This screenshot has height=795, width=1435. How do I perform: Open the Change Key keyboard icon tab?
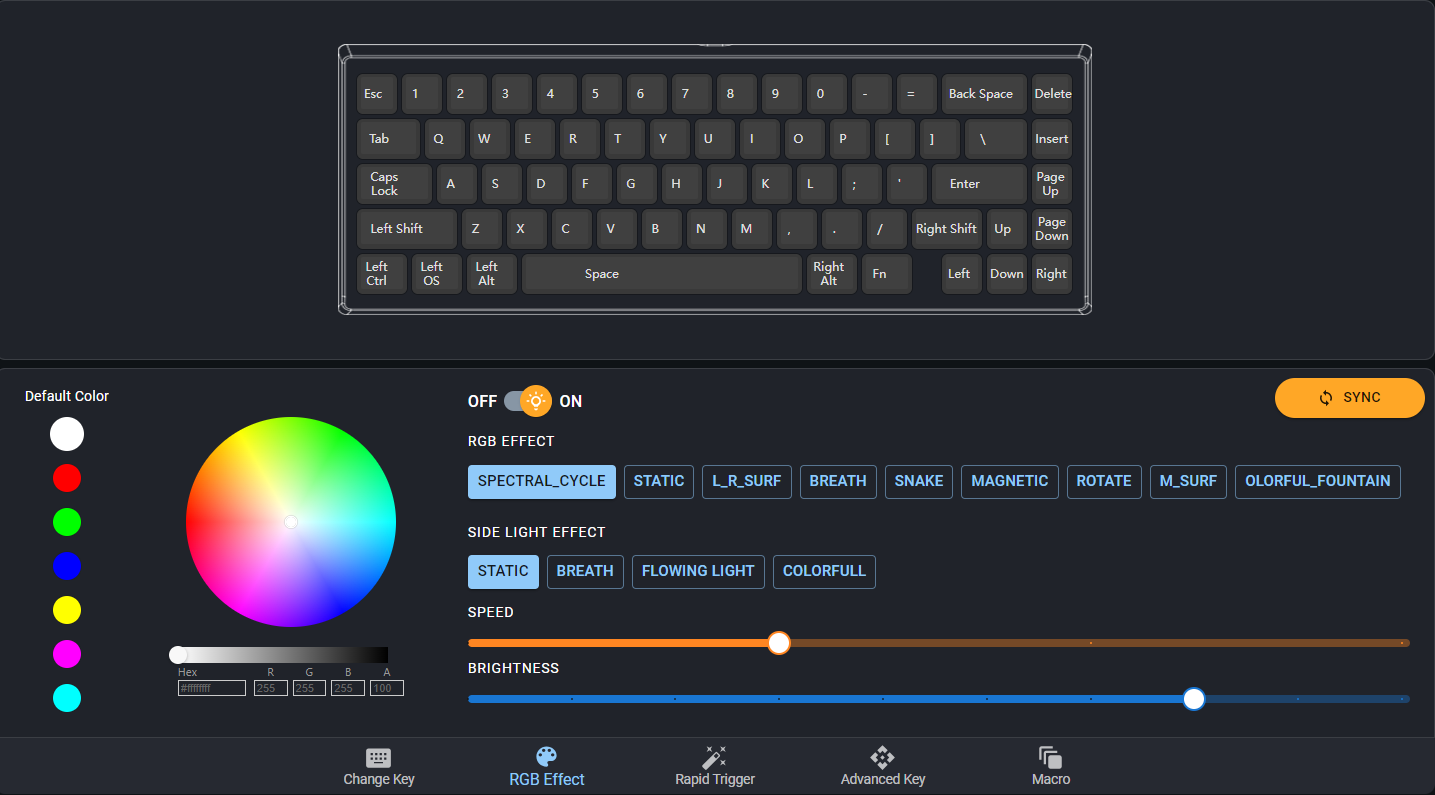(x=378, y=758)
